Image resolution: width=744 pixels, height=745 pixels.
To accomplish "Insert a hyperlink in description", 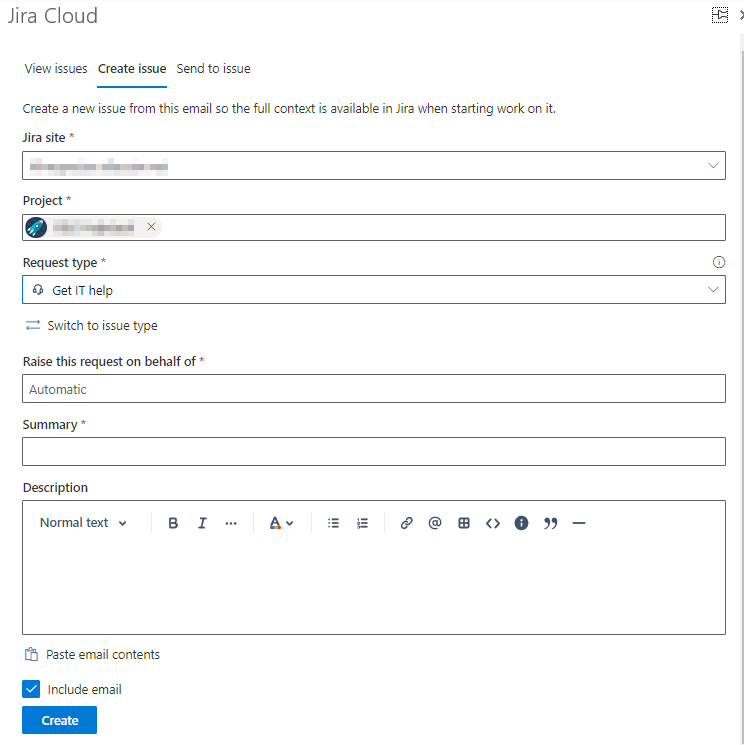I will [x=406, y=523].
